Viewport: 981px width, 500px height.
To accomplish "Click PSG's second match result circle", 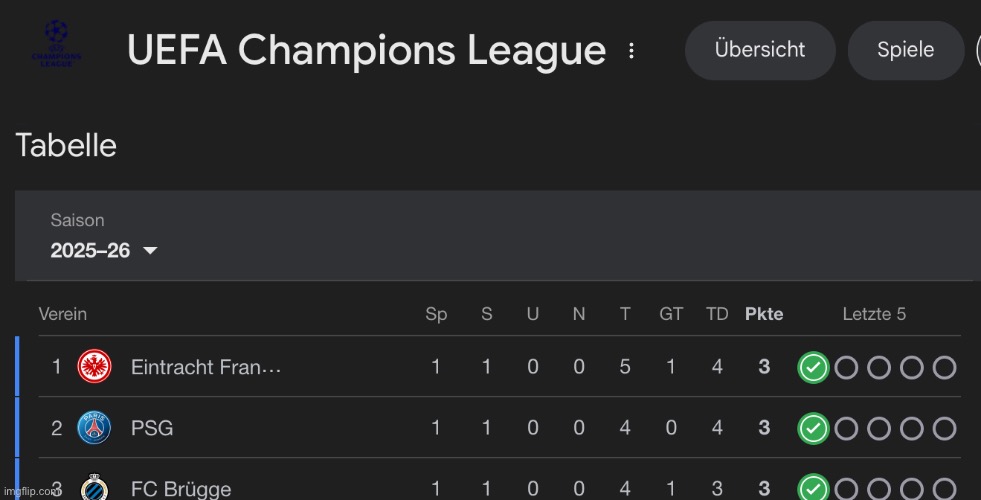I will (846, 429).
